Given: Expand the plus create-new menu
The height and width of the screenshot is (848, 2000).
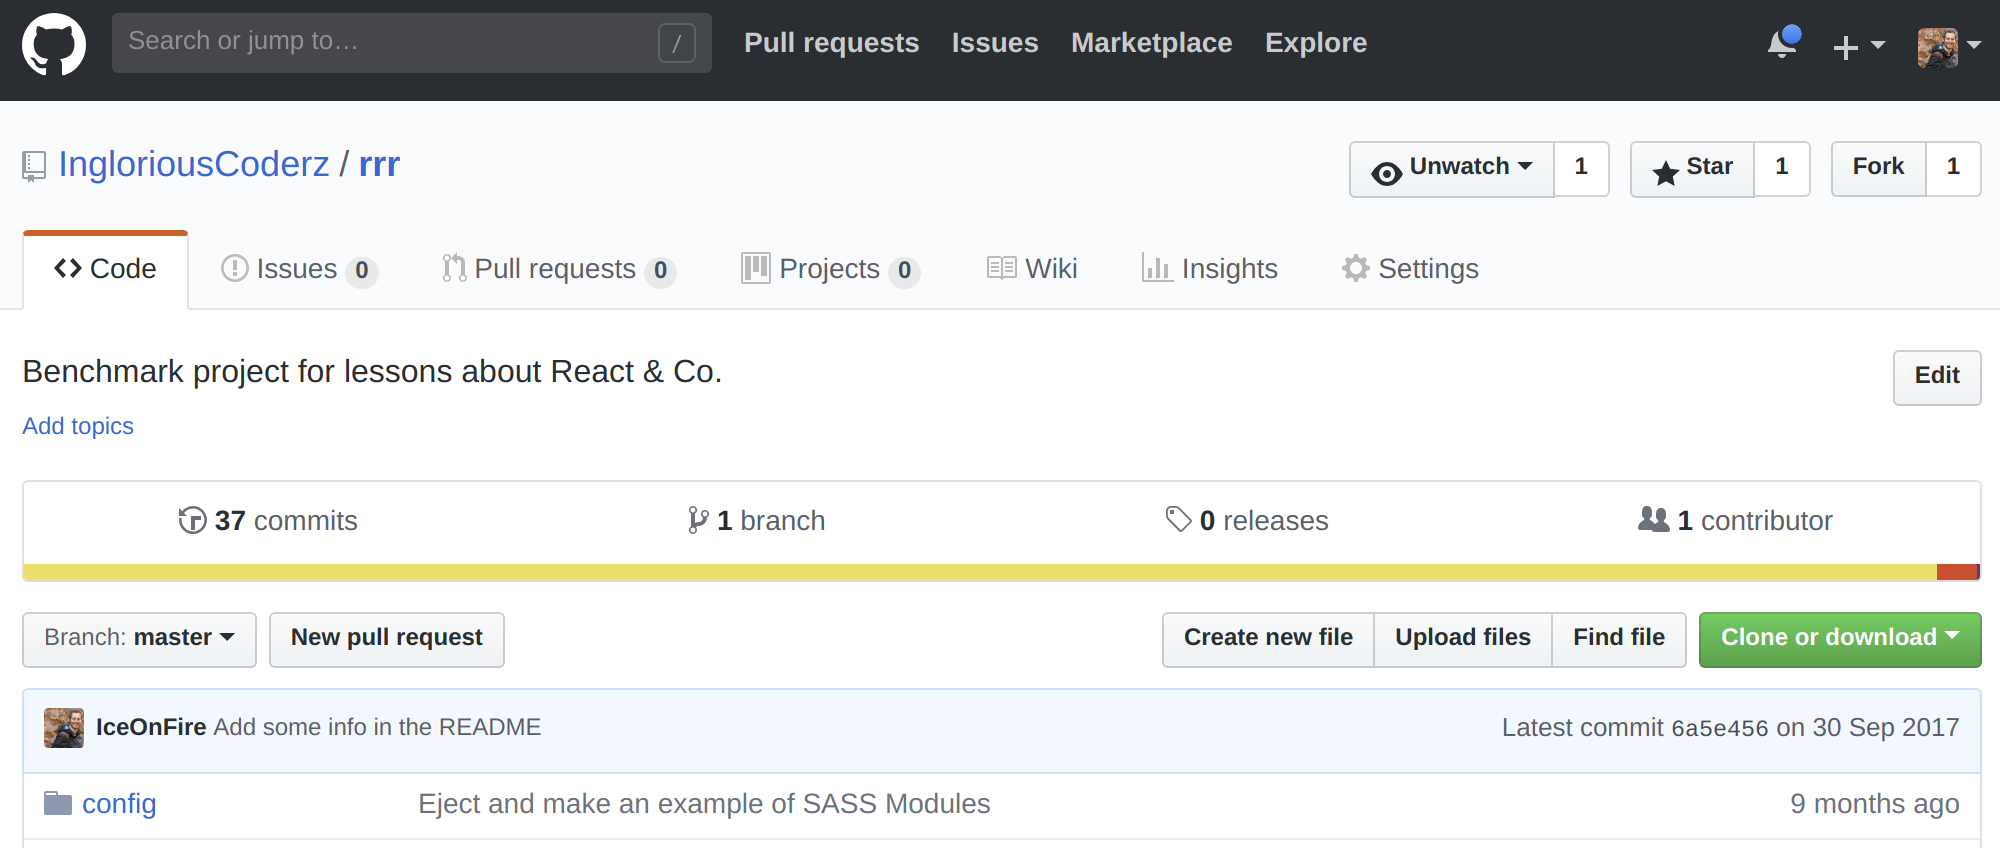Looking at the screenshot, I should [x=1858, y=46].
